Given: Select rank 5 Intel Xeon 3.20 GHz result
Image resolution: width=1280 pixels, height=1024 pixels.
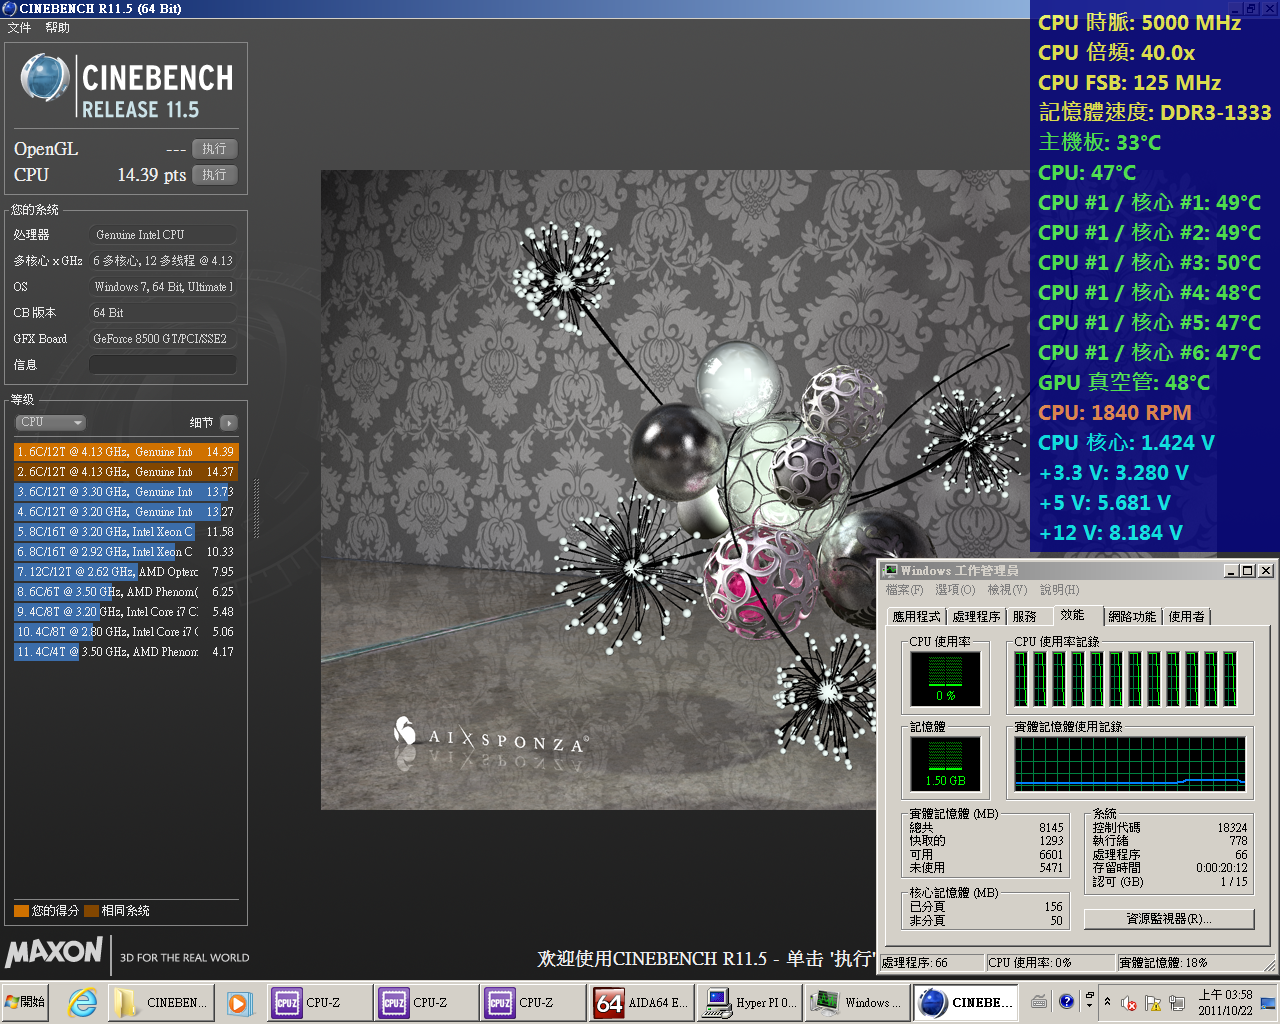Looking at the screenshot, I should tap(126, 532).
